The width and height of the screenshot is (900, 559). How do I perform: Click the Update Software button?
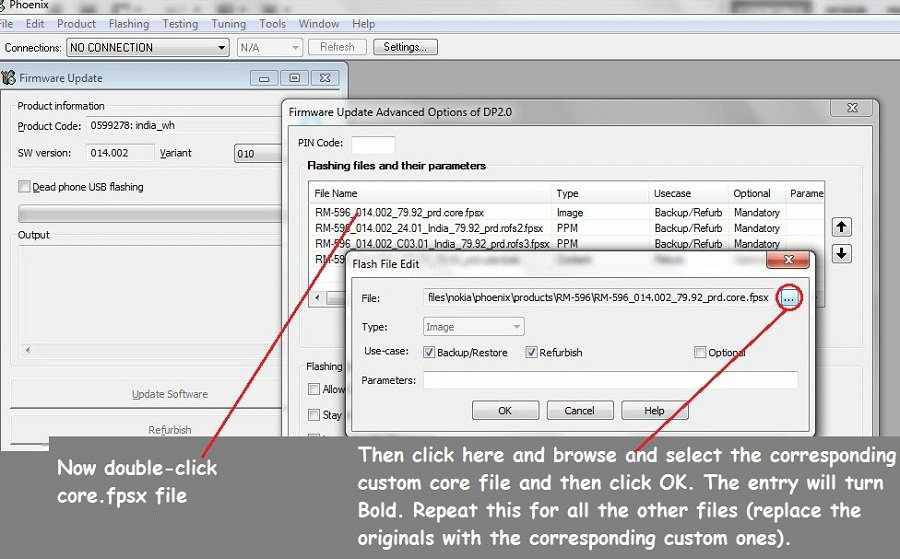147,394
